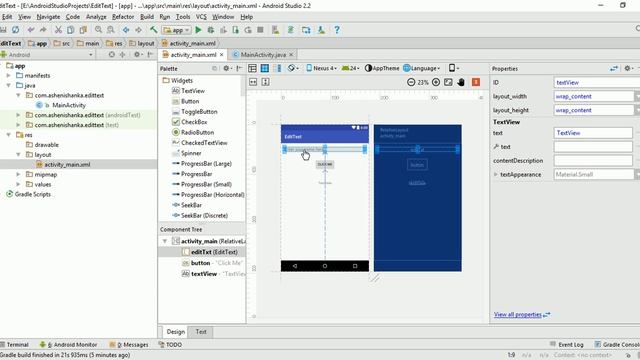Select the Pan hand tool

(x=461, y=82)
